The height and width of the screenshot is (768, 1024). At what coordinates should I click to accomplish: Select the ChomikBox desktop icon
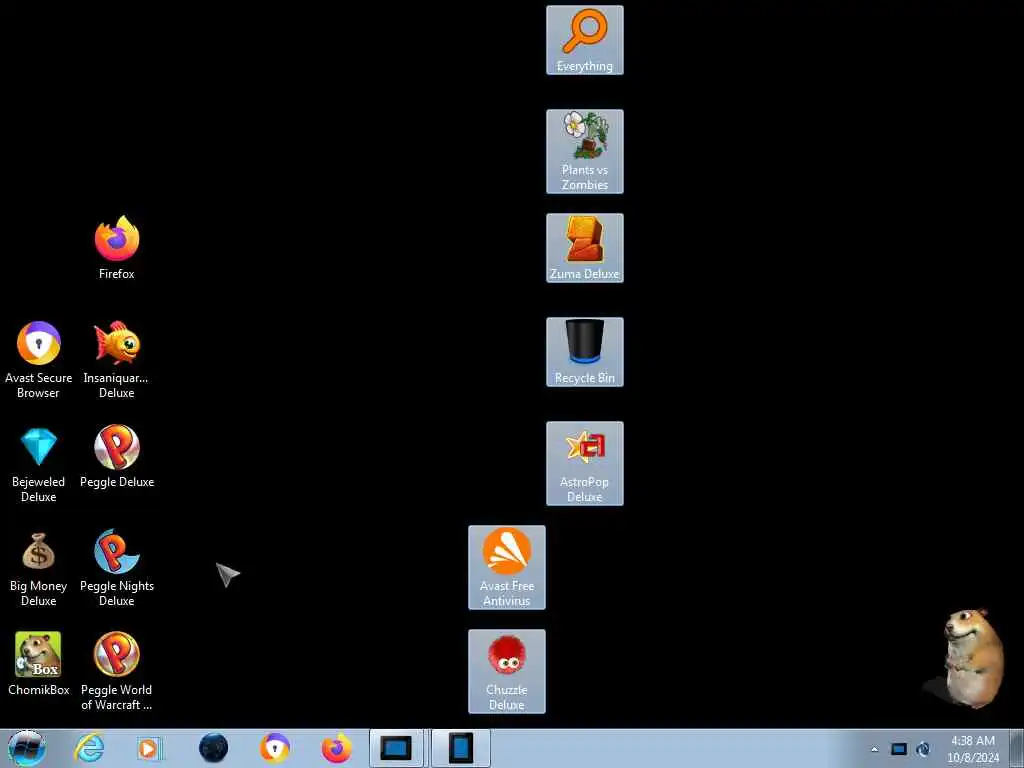[x=39, y=664]
